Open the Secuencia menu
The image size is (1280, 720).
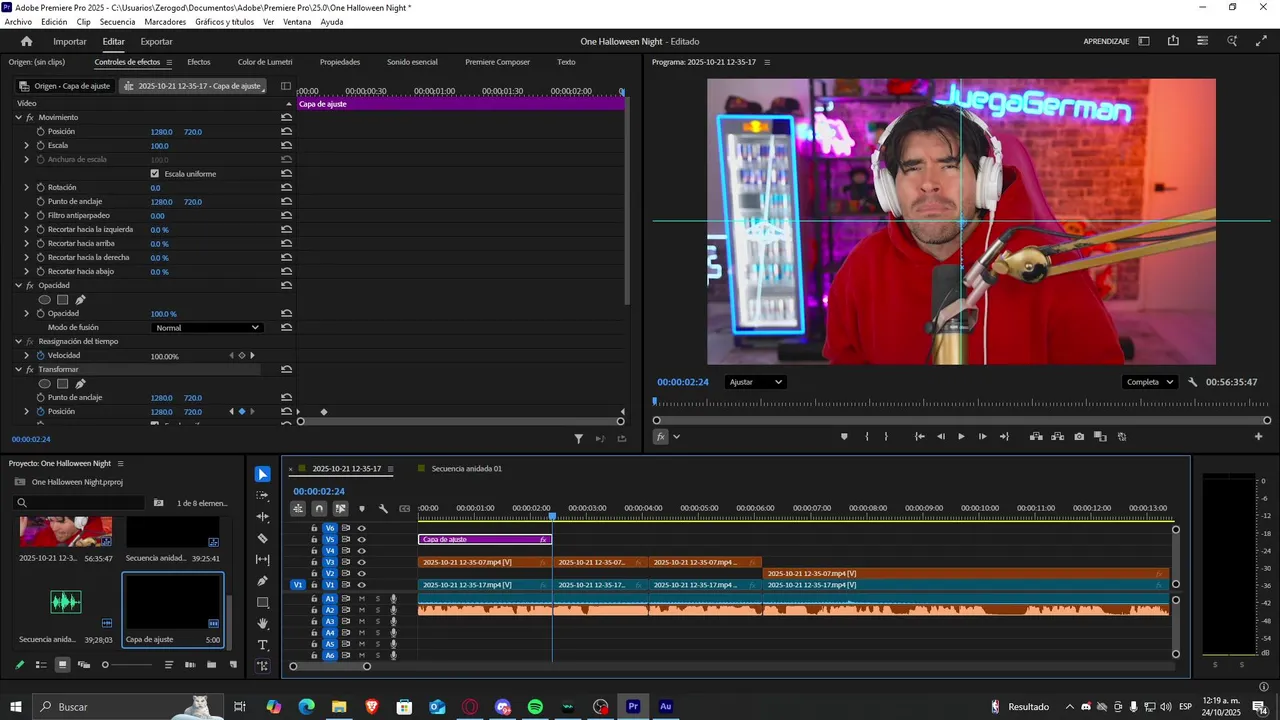click(x=117, y=21)
